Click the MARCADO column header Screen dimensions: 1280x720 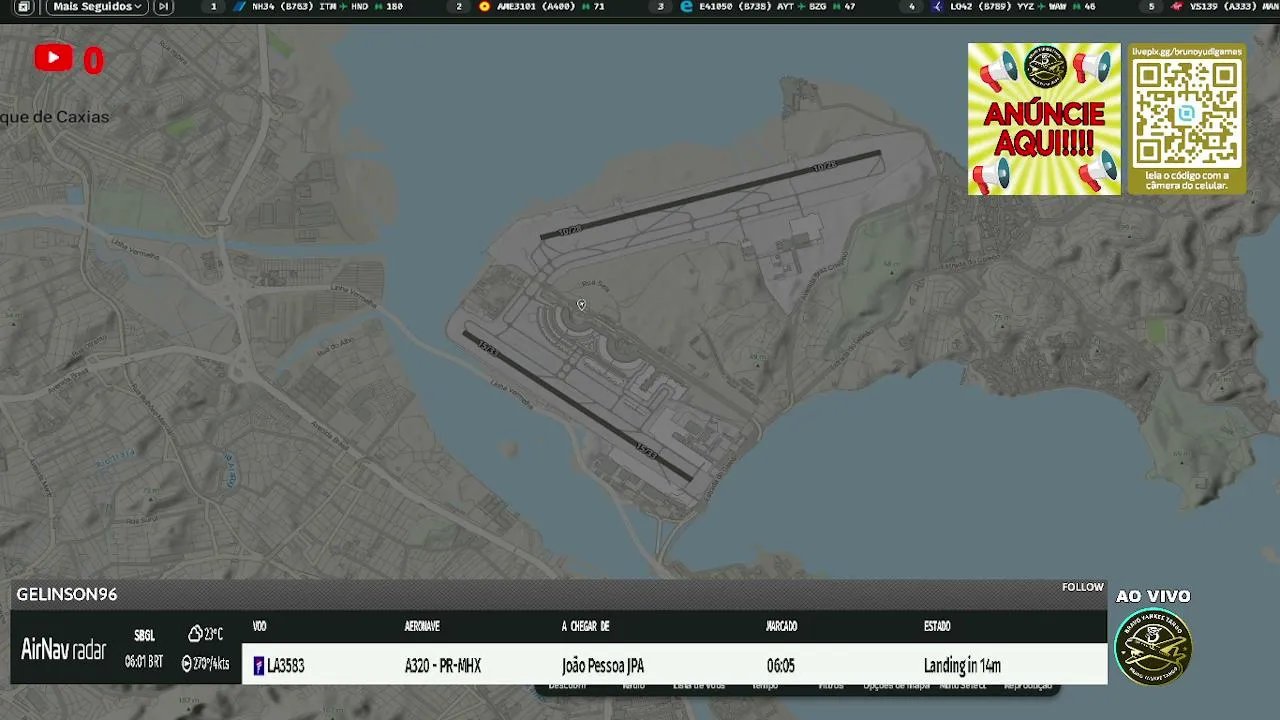click(x=782, y=626)
